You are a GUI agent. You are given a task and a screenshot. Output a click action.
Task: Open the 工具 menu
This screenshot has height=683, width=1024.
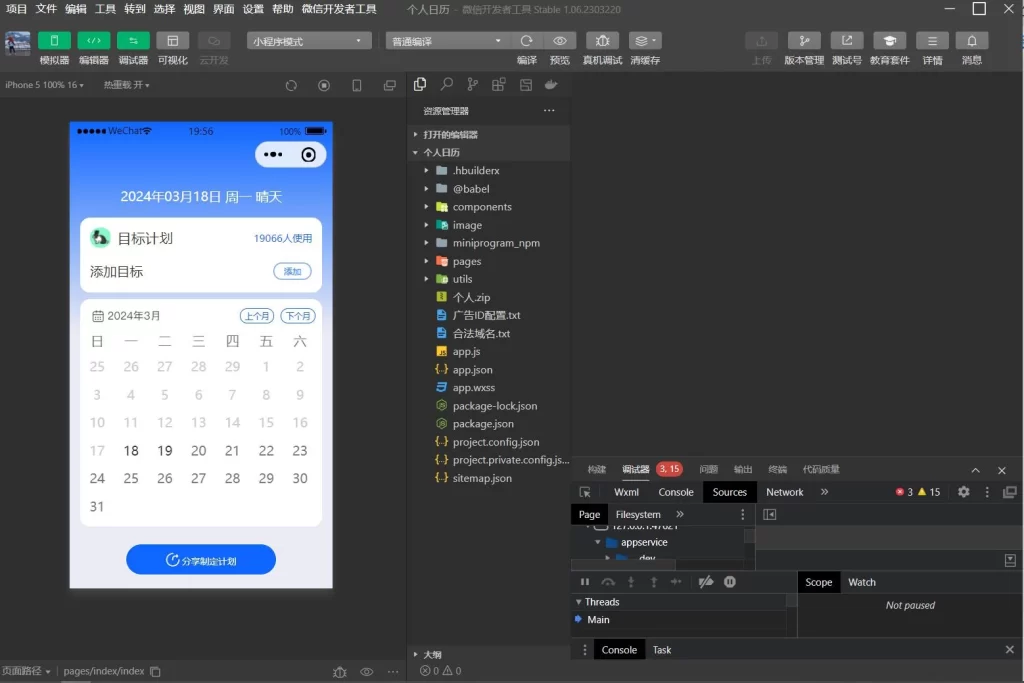coord(106,9)
